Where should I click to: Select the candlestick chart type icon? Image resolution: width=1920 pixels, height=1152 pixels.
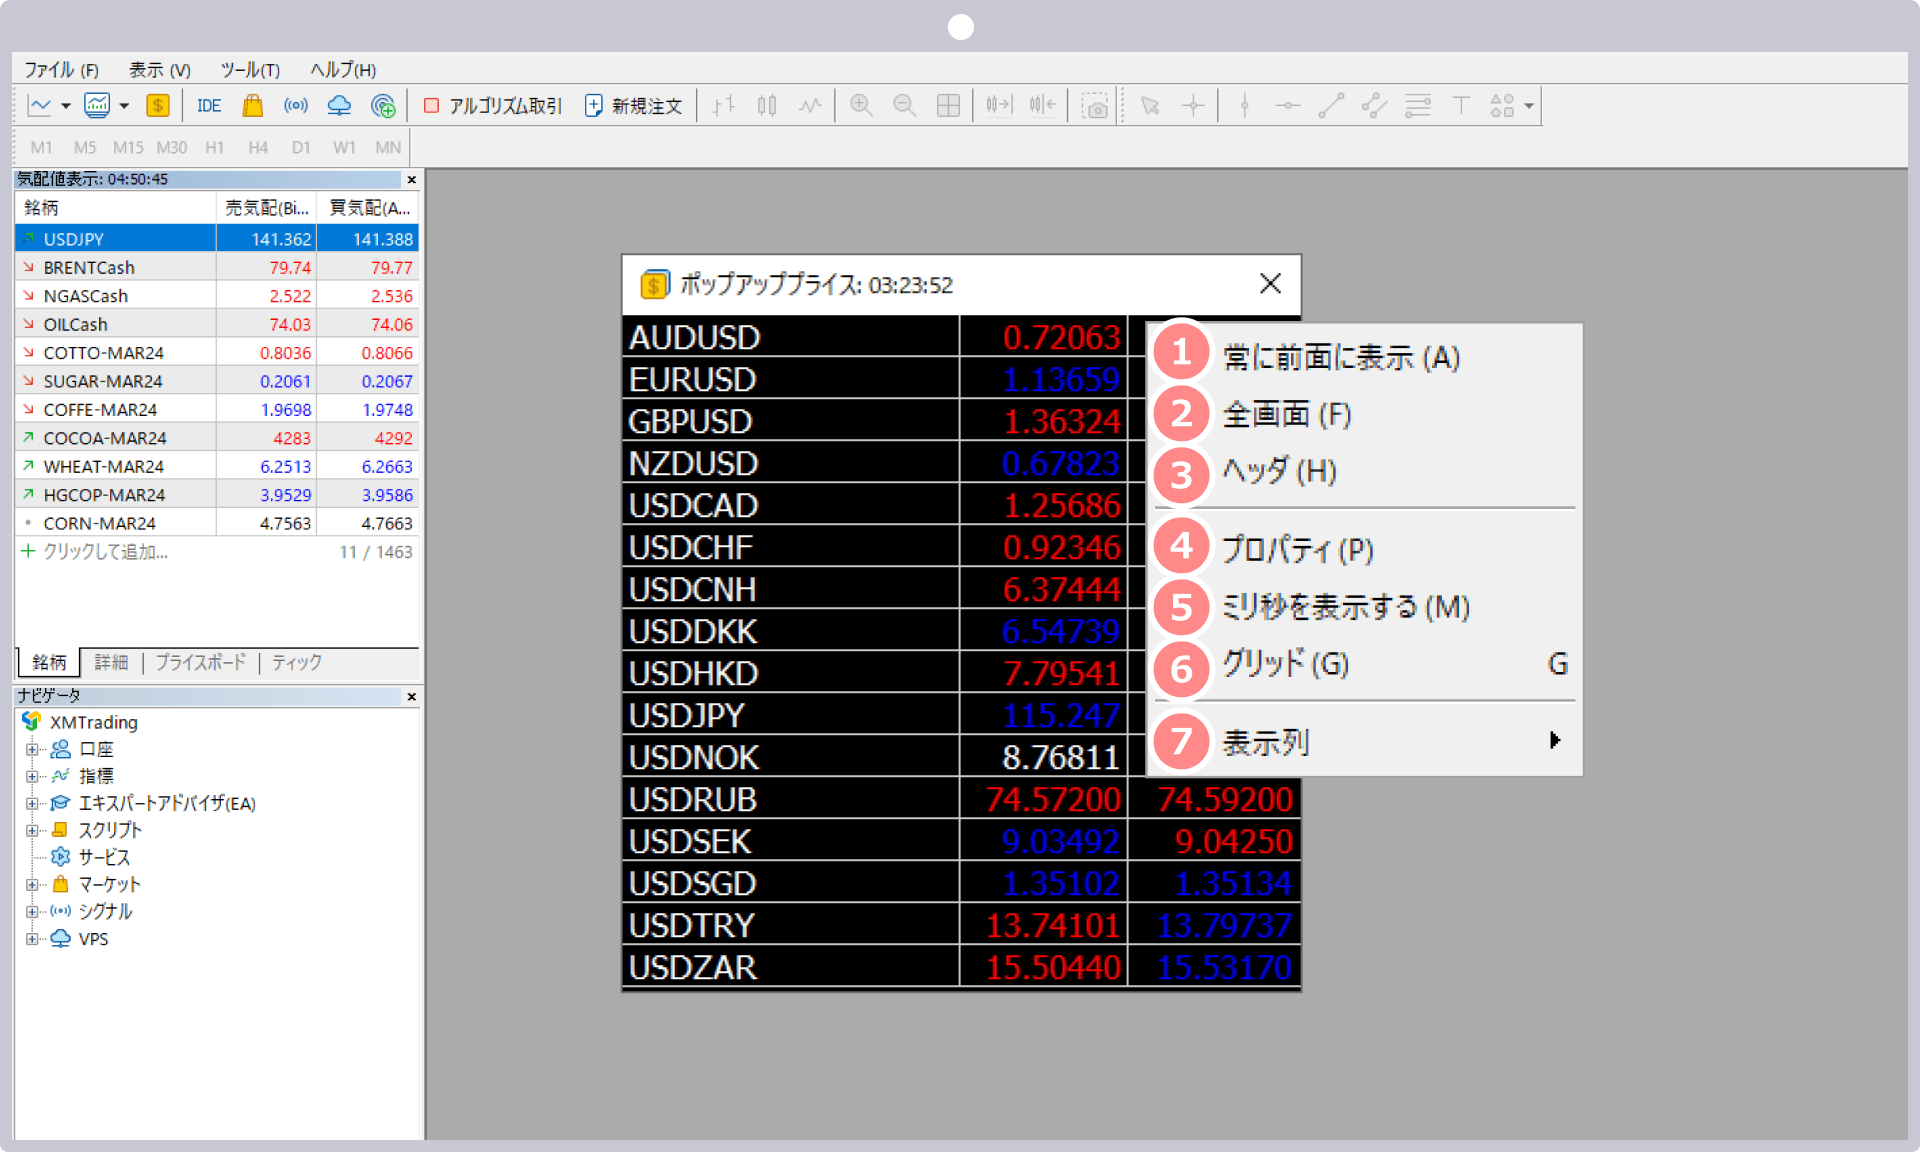tap(767, 105)
